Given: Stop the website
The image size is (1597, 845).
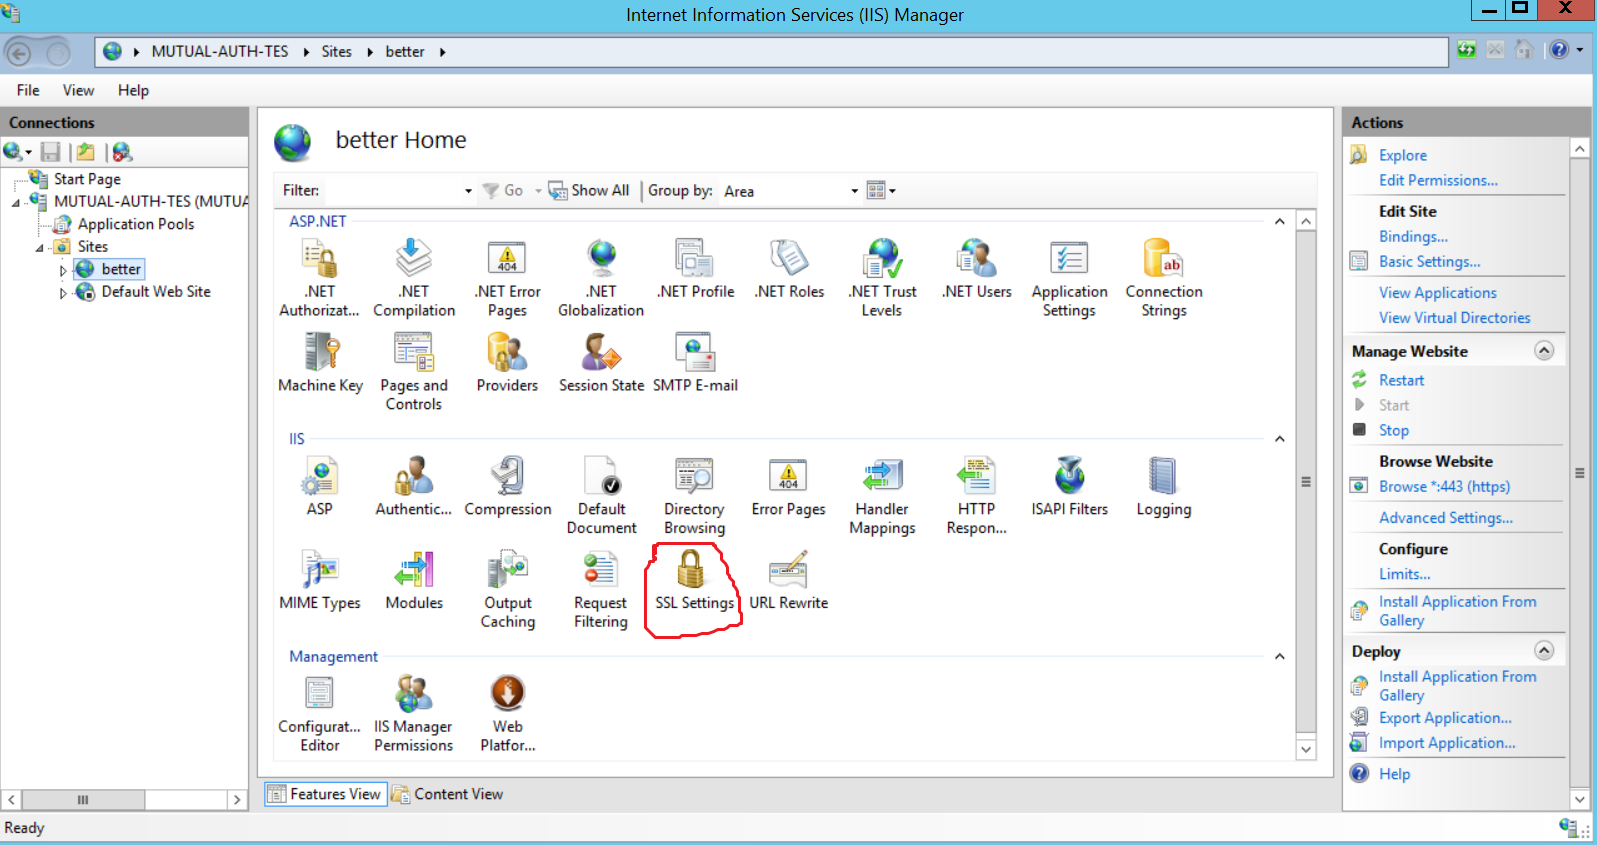Looking at the screenshot, I should tap(1394, 430).
